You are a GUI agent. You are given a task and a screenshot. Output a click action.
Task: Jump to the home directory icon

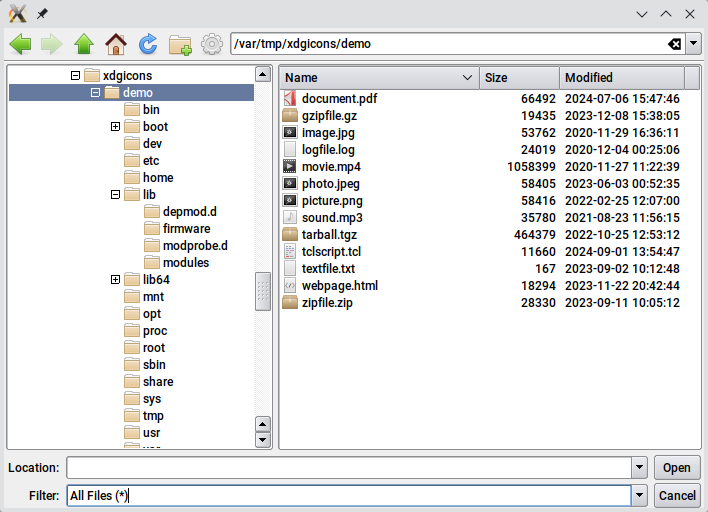click(116, 44)
